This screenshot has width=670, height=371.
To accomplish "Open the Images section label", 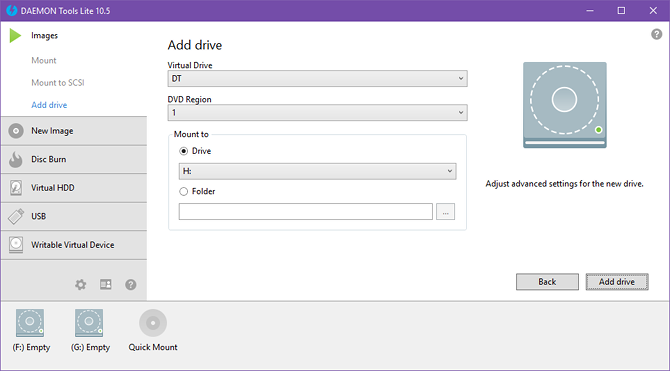I will point(44,35).
